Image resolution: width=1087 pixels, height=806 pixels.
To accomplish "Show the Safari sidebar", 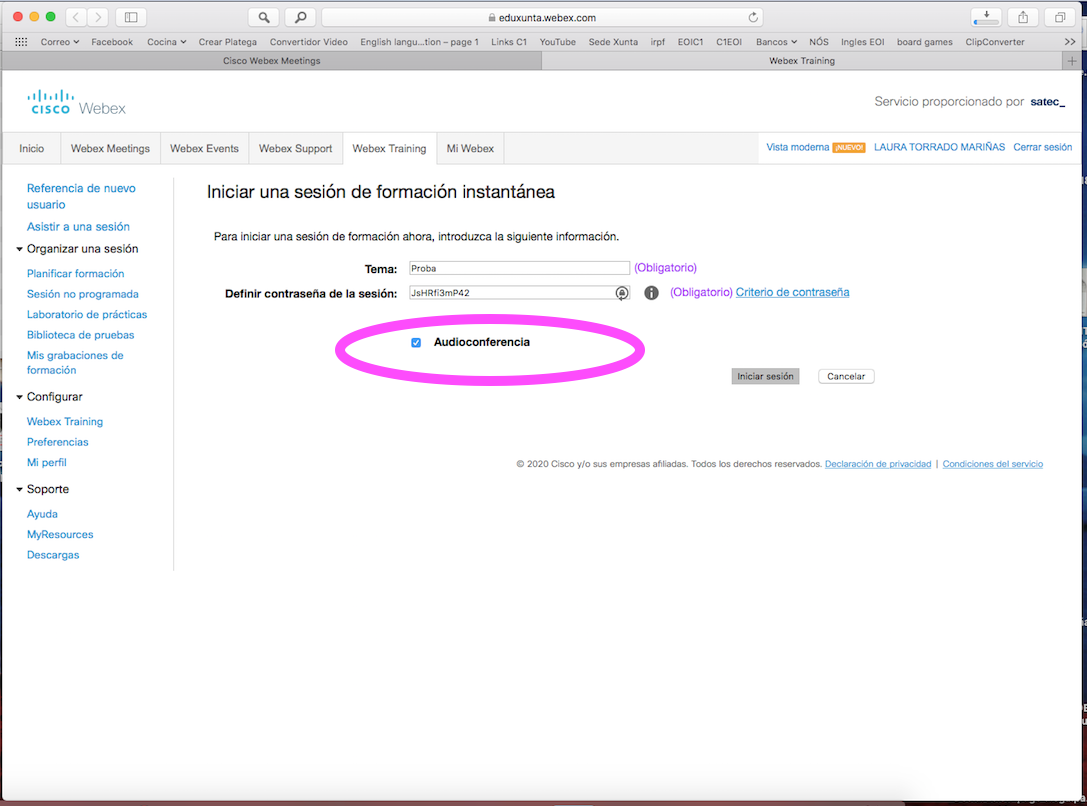I will click(x=131, y=17).
